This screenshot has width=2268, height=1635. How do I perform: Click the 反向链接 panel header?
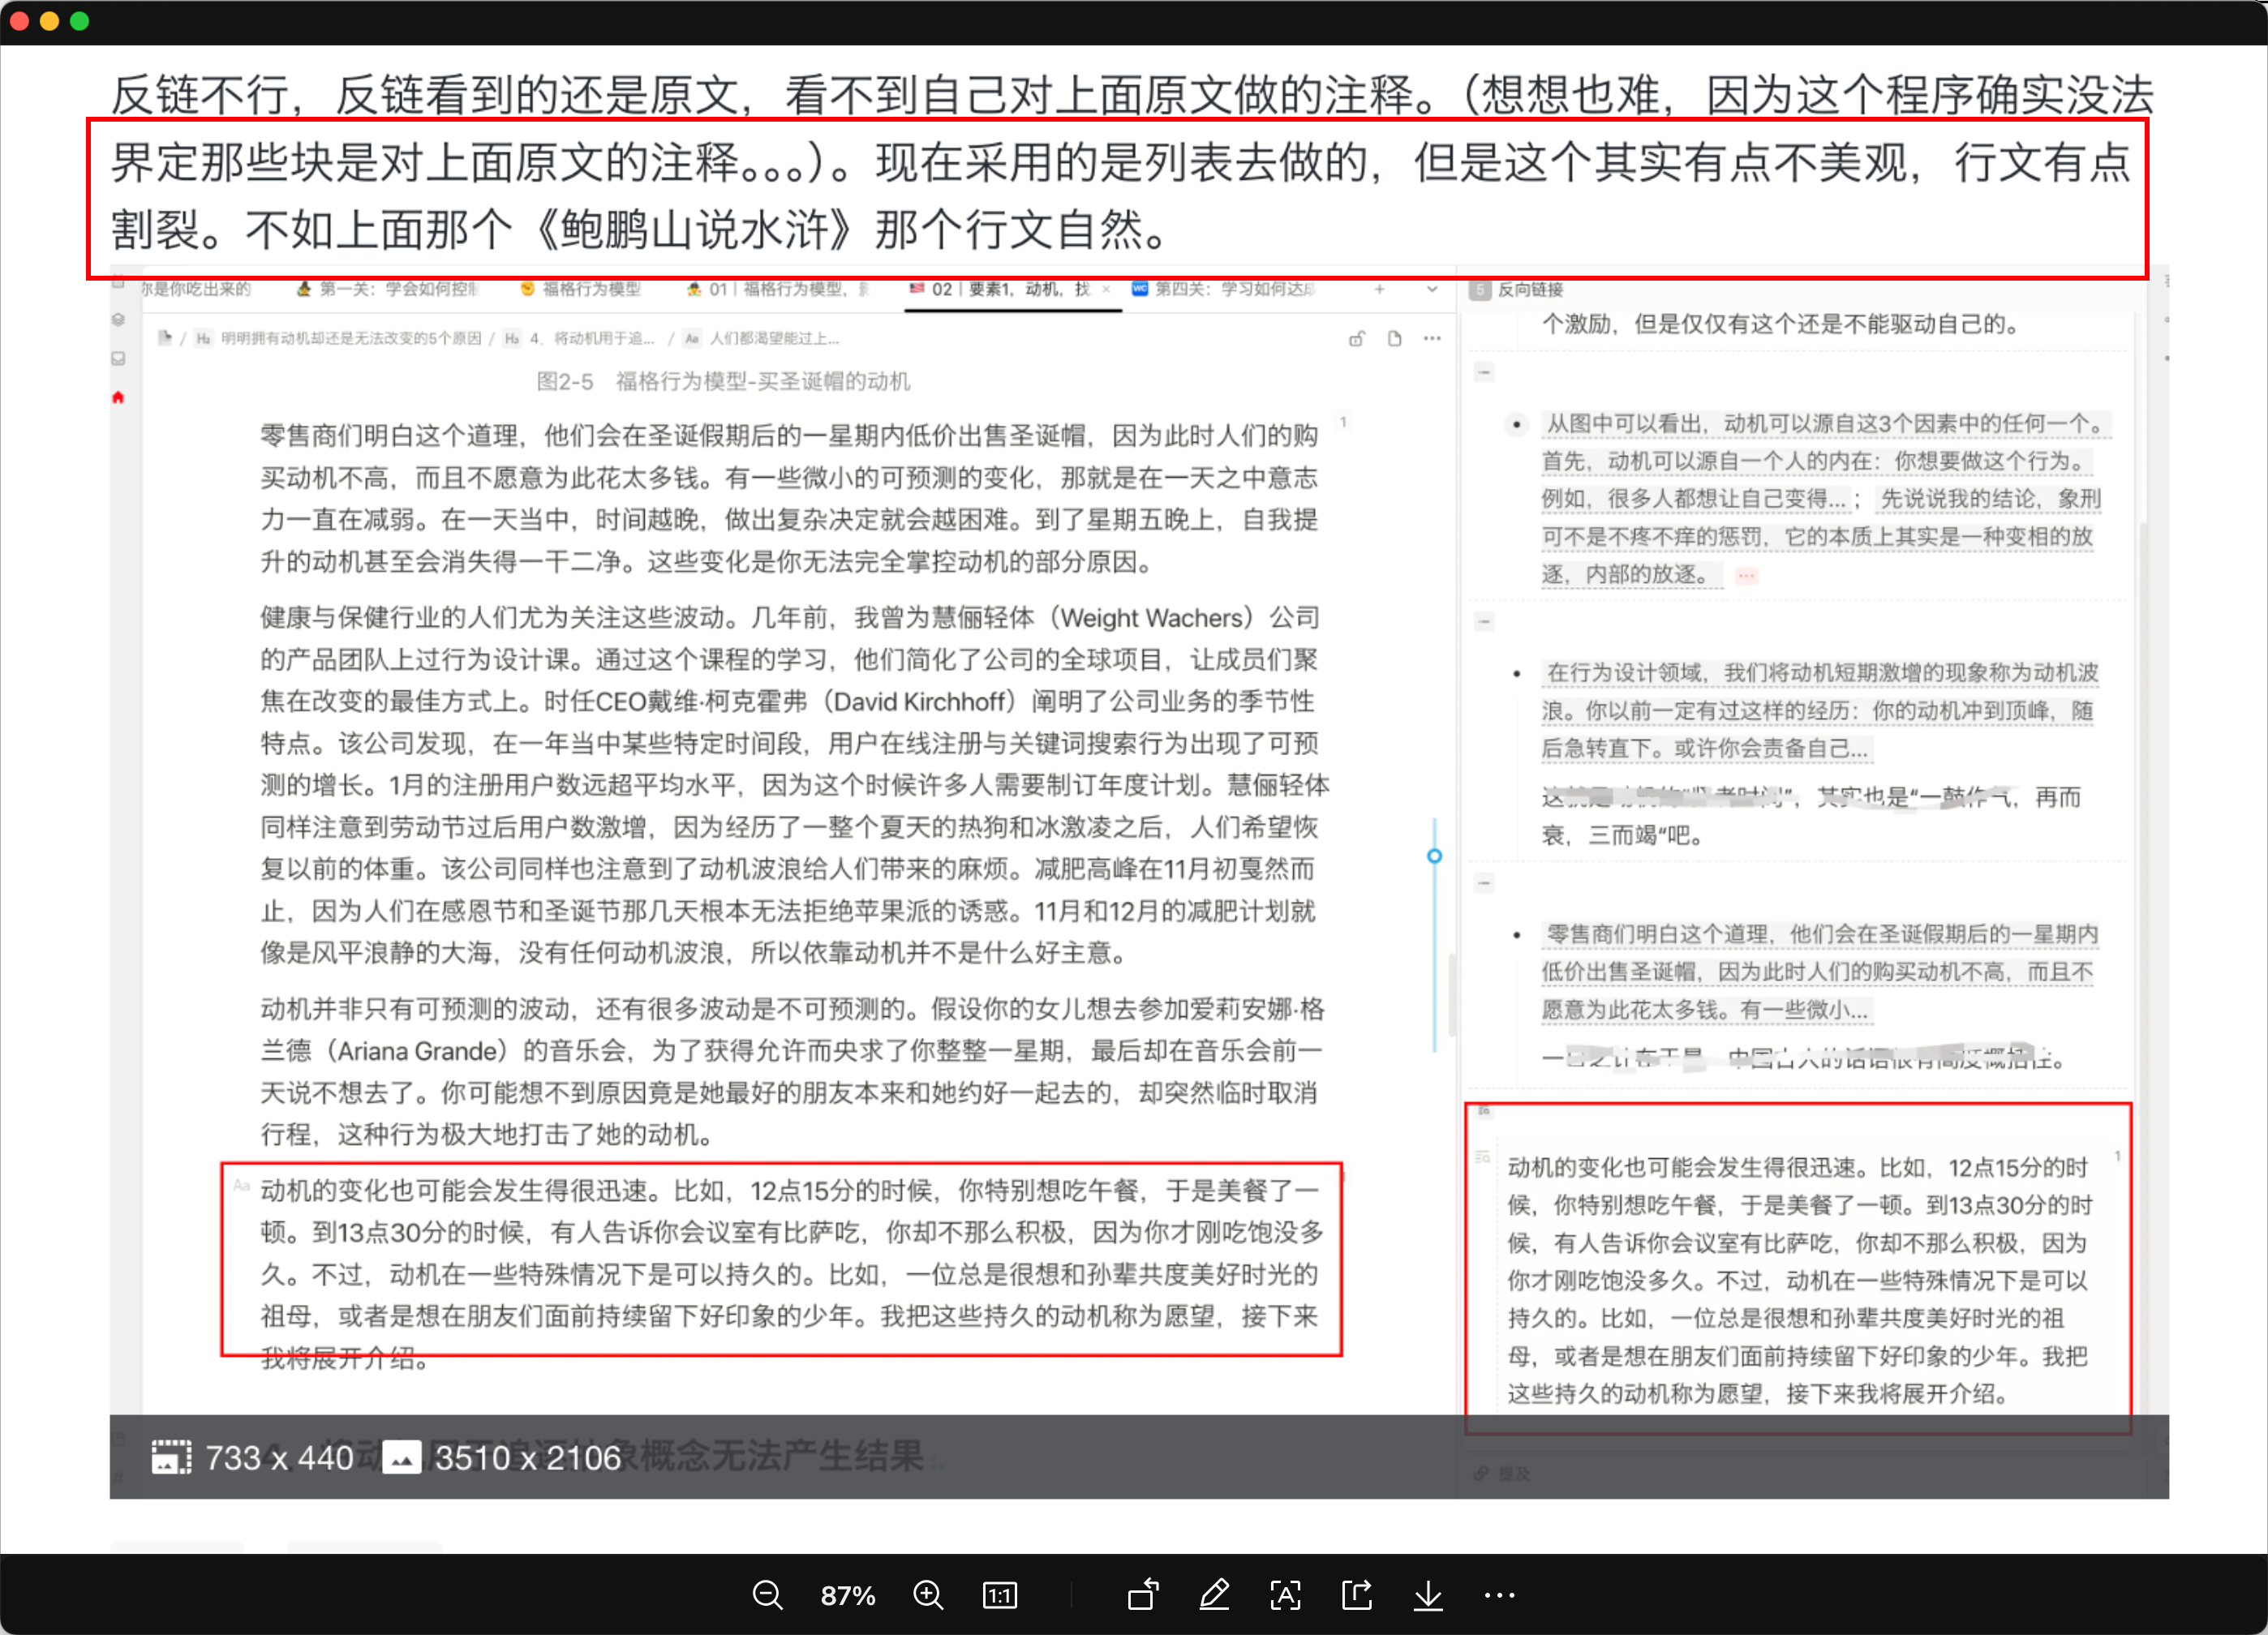point(1529,290)
